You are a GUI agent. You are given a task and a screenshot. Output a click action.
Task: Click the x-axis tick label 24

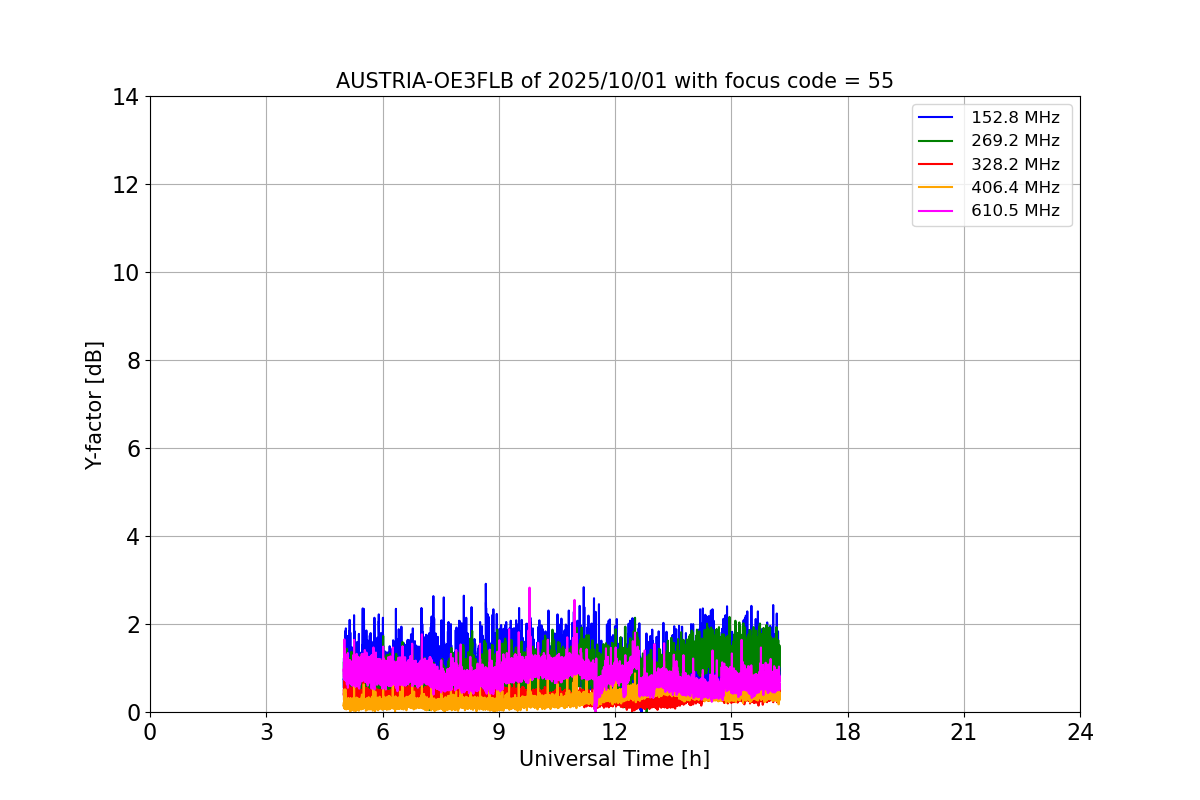pyautogui.click(x=1080, y=732)
